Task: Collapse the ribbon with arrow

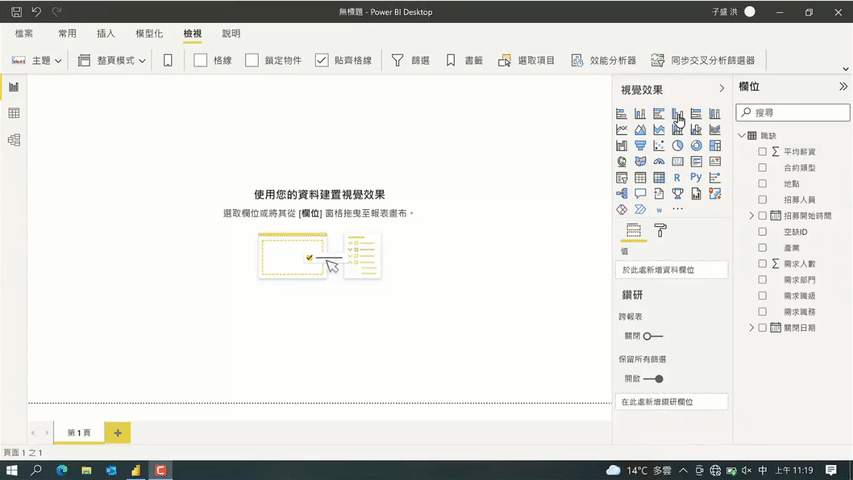Action: 845,69
